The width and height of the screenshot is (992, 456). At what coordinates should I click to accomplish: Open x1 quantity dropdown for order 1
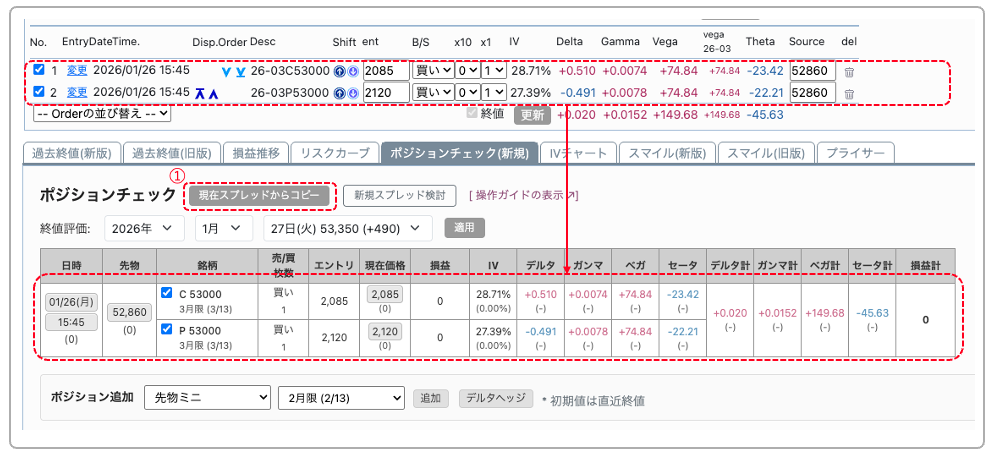click(x=494, y=71)
